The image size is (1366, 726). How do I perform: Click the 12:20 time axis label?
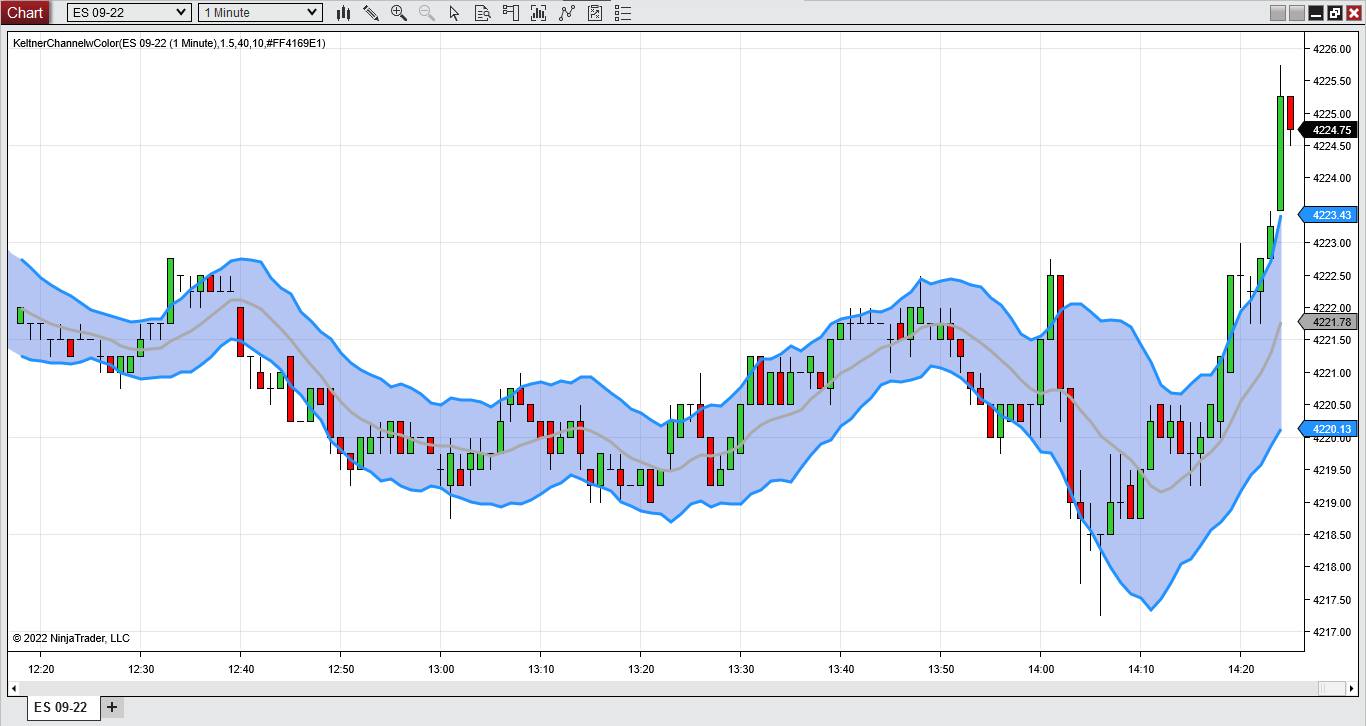point(41,669)
